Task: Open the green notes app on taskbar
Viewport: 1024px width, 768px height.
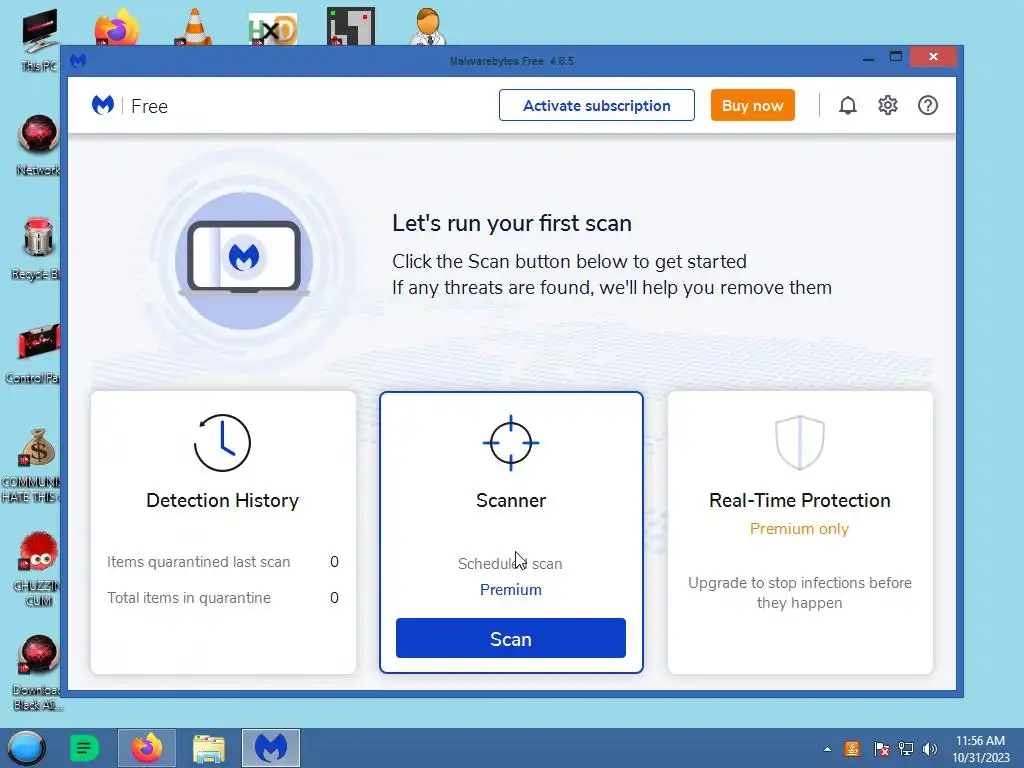Action: pos(84,748)
